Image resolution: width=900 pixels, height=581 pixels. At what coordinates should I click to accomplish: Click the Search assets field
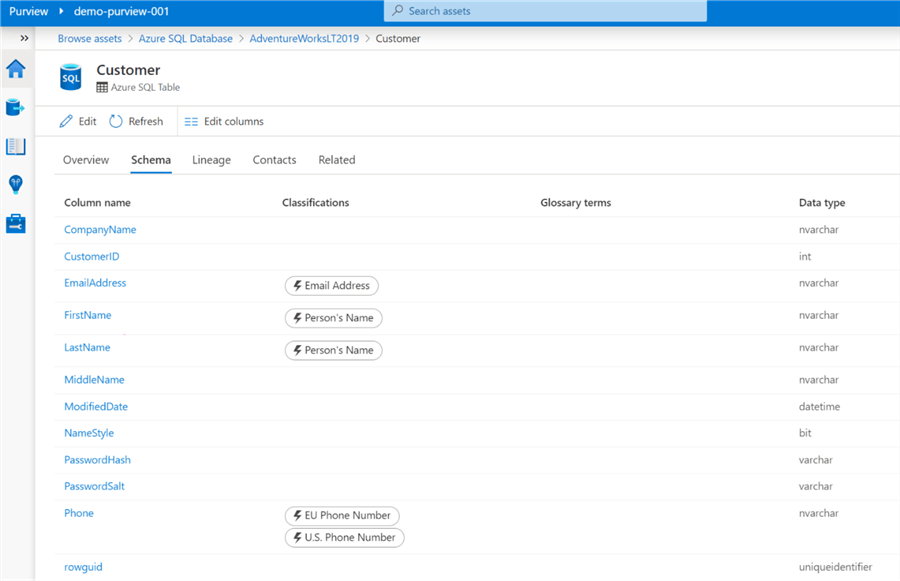[545, 11]
